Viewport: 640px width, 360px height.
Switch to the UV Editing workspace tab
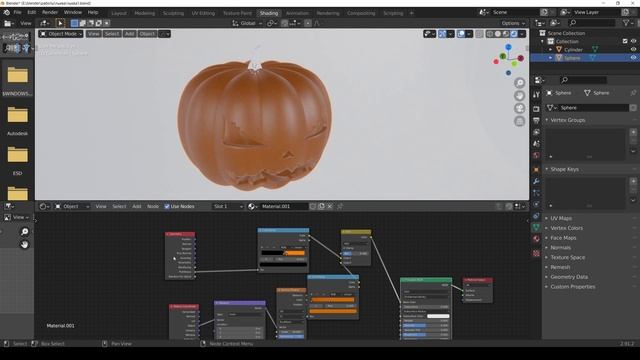click(x=203, y=13)
